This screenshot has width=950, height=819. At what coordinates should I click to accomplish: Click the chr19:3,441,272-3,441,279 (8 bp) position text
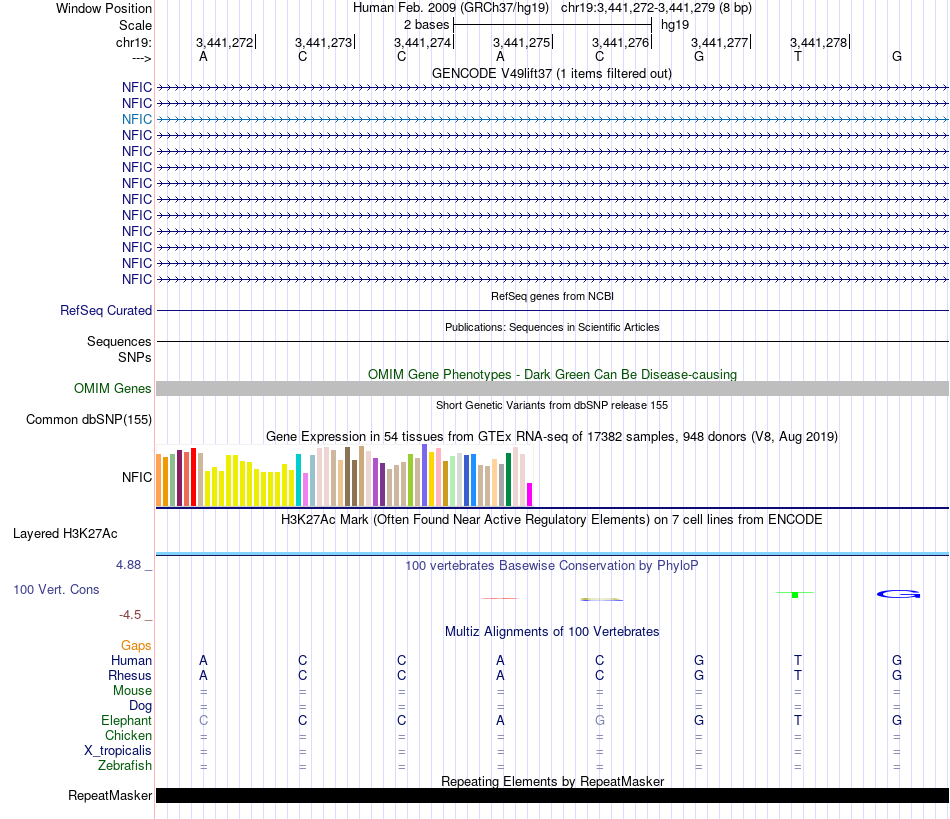tap(656, 8)
